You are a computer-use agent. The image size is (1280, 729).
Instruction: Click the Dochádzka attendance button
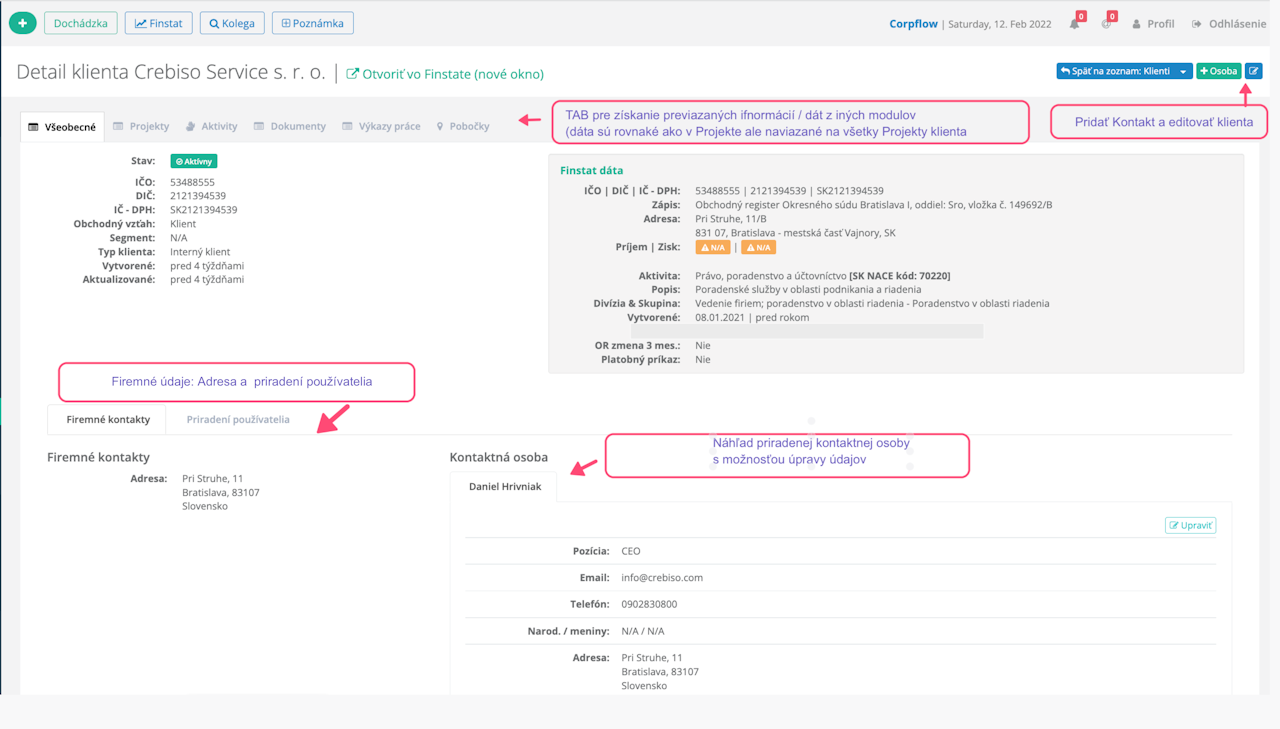pos(80,23)
